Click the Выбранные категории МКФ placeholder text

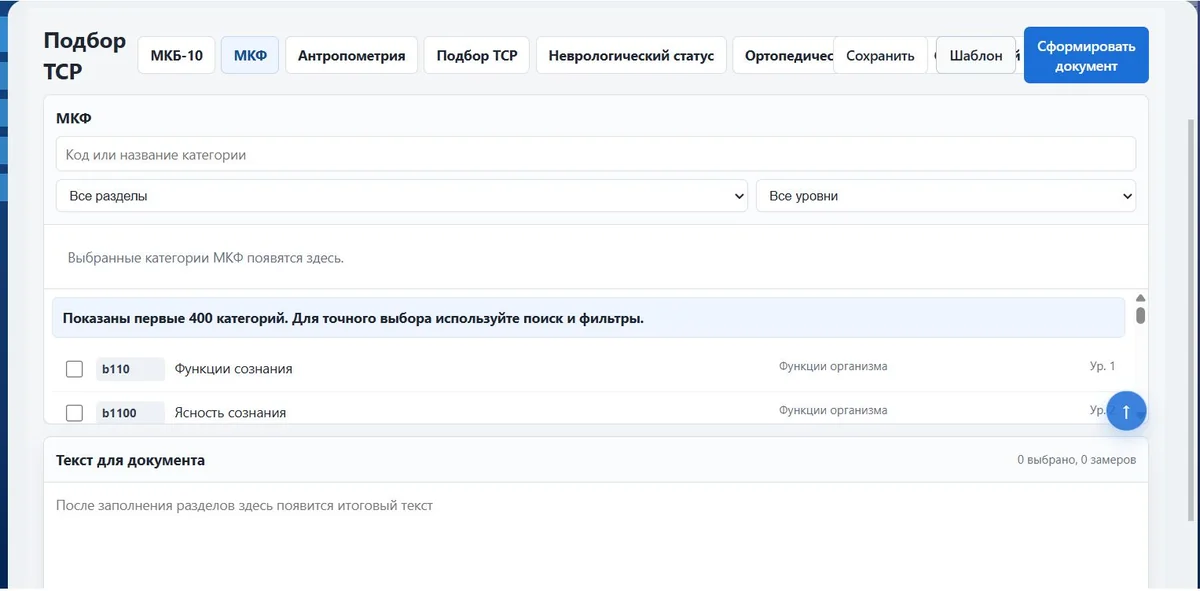[206, 258]
